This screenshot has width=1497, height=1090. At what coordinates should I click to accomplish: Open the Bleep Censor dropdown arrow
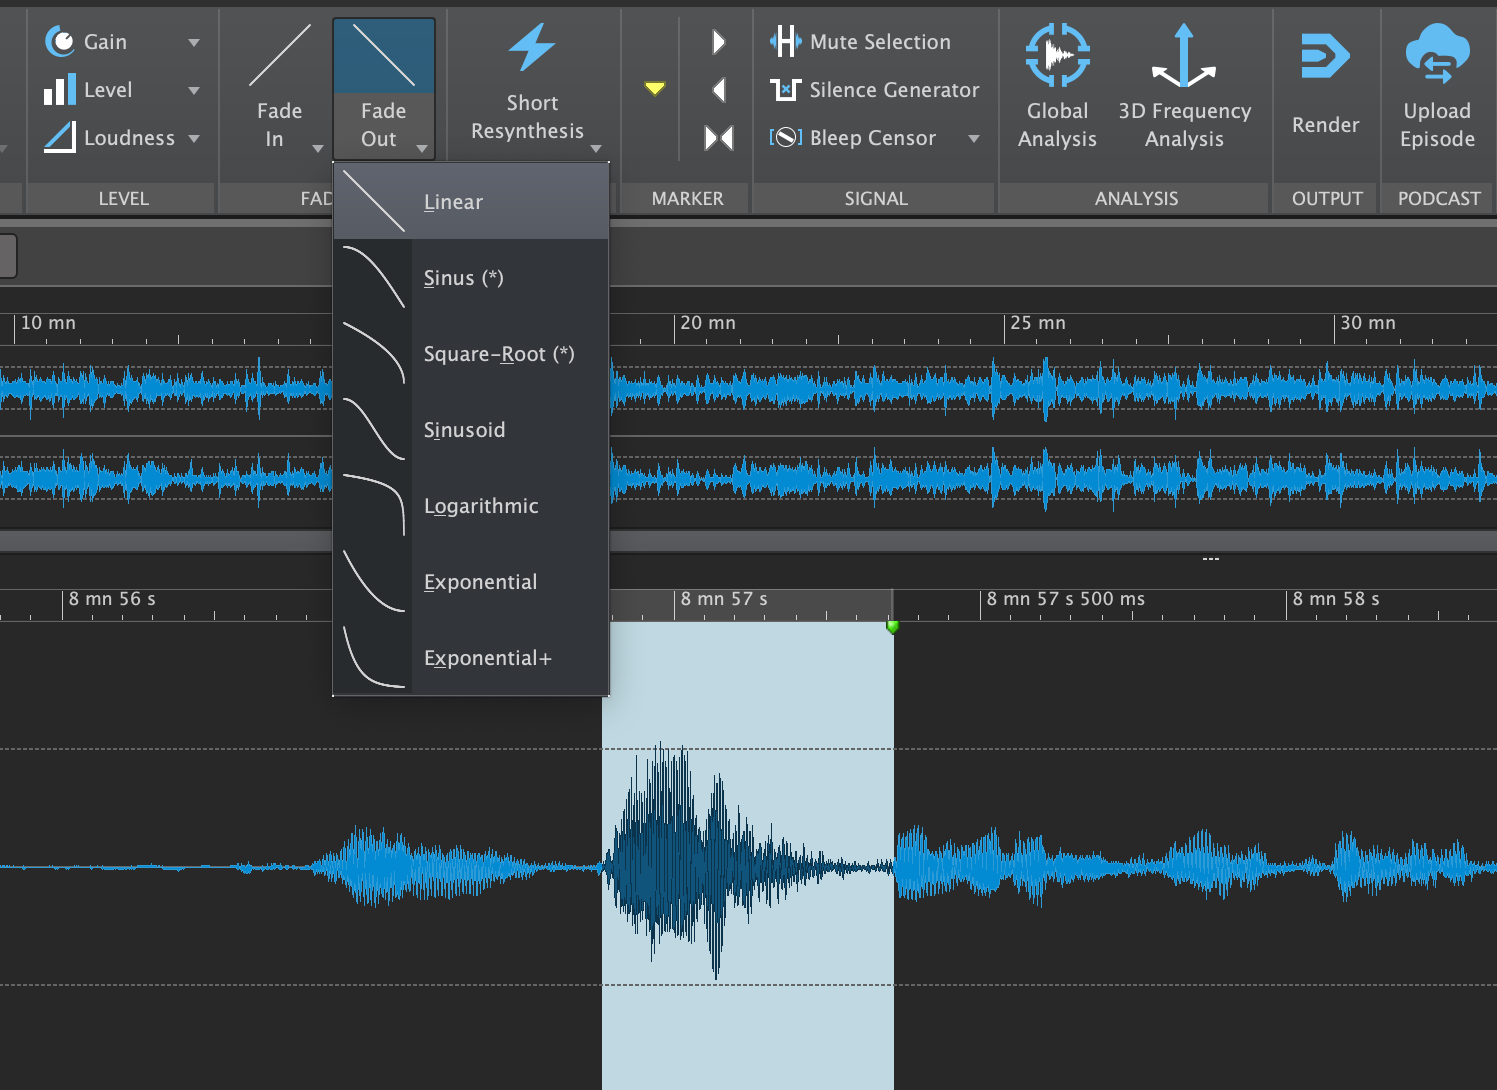pyautogui.click(x=973, y=138)
